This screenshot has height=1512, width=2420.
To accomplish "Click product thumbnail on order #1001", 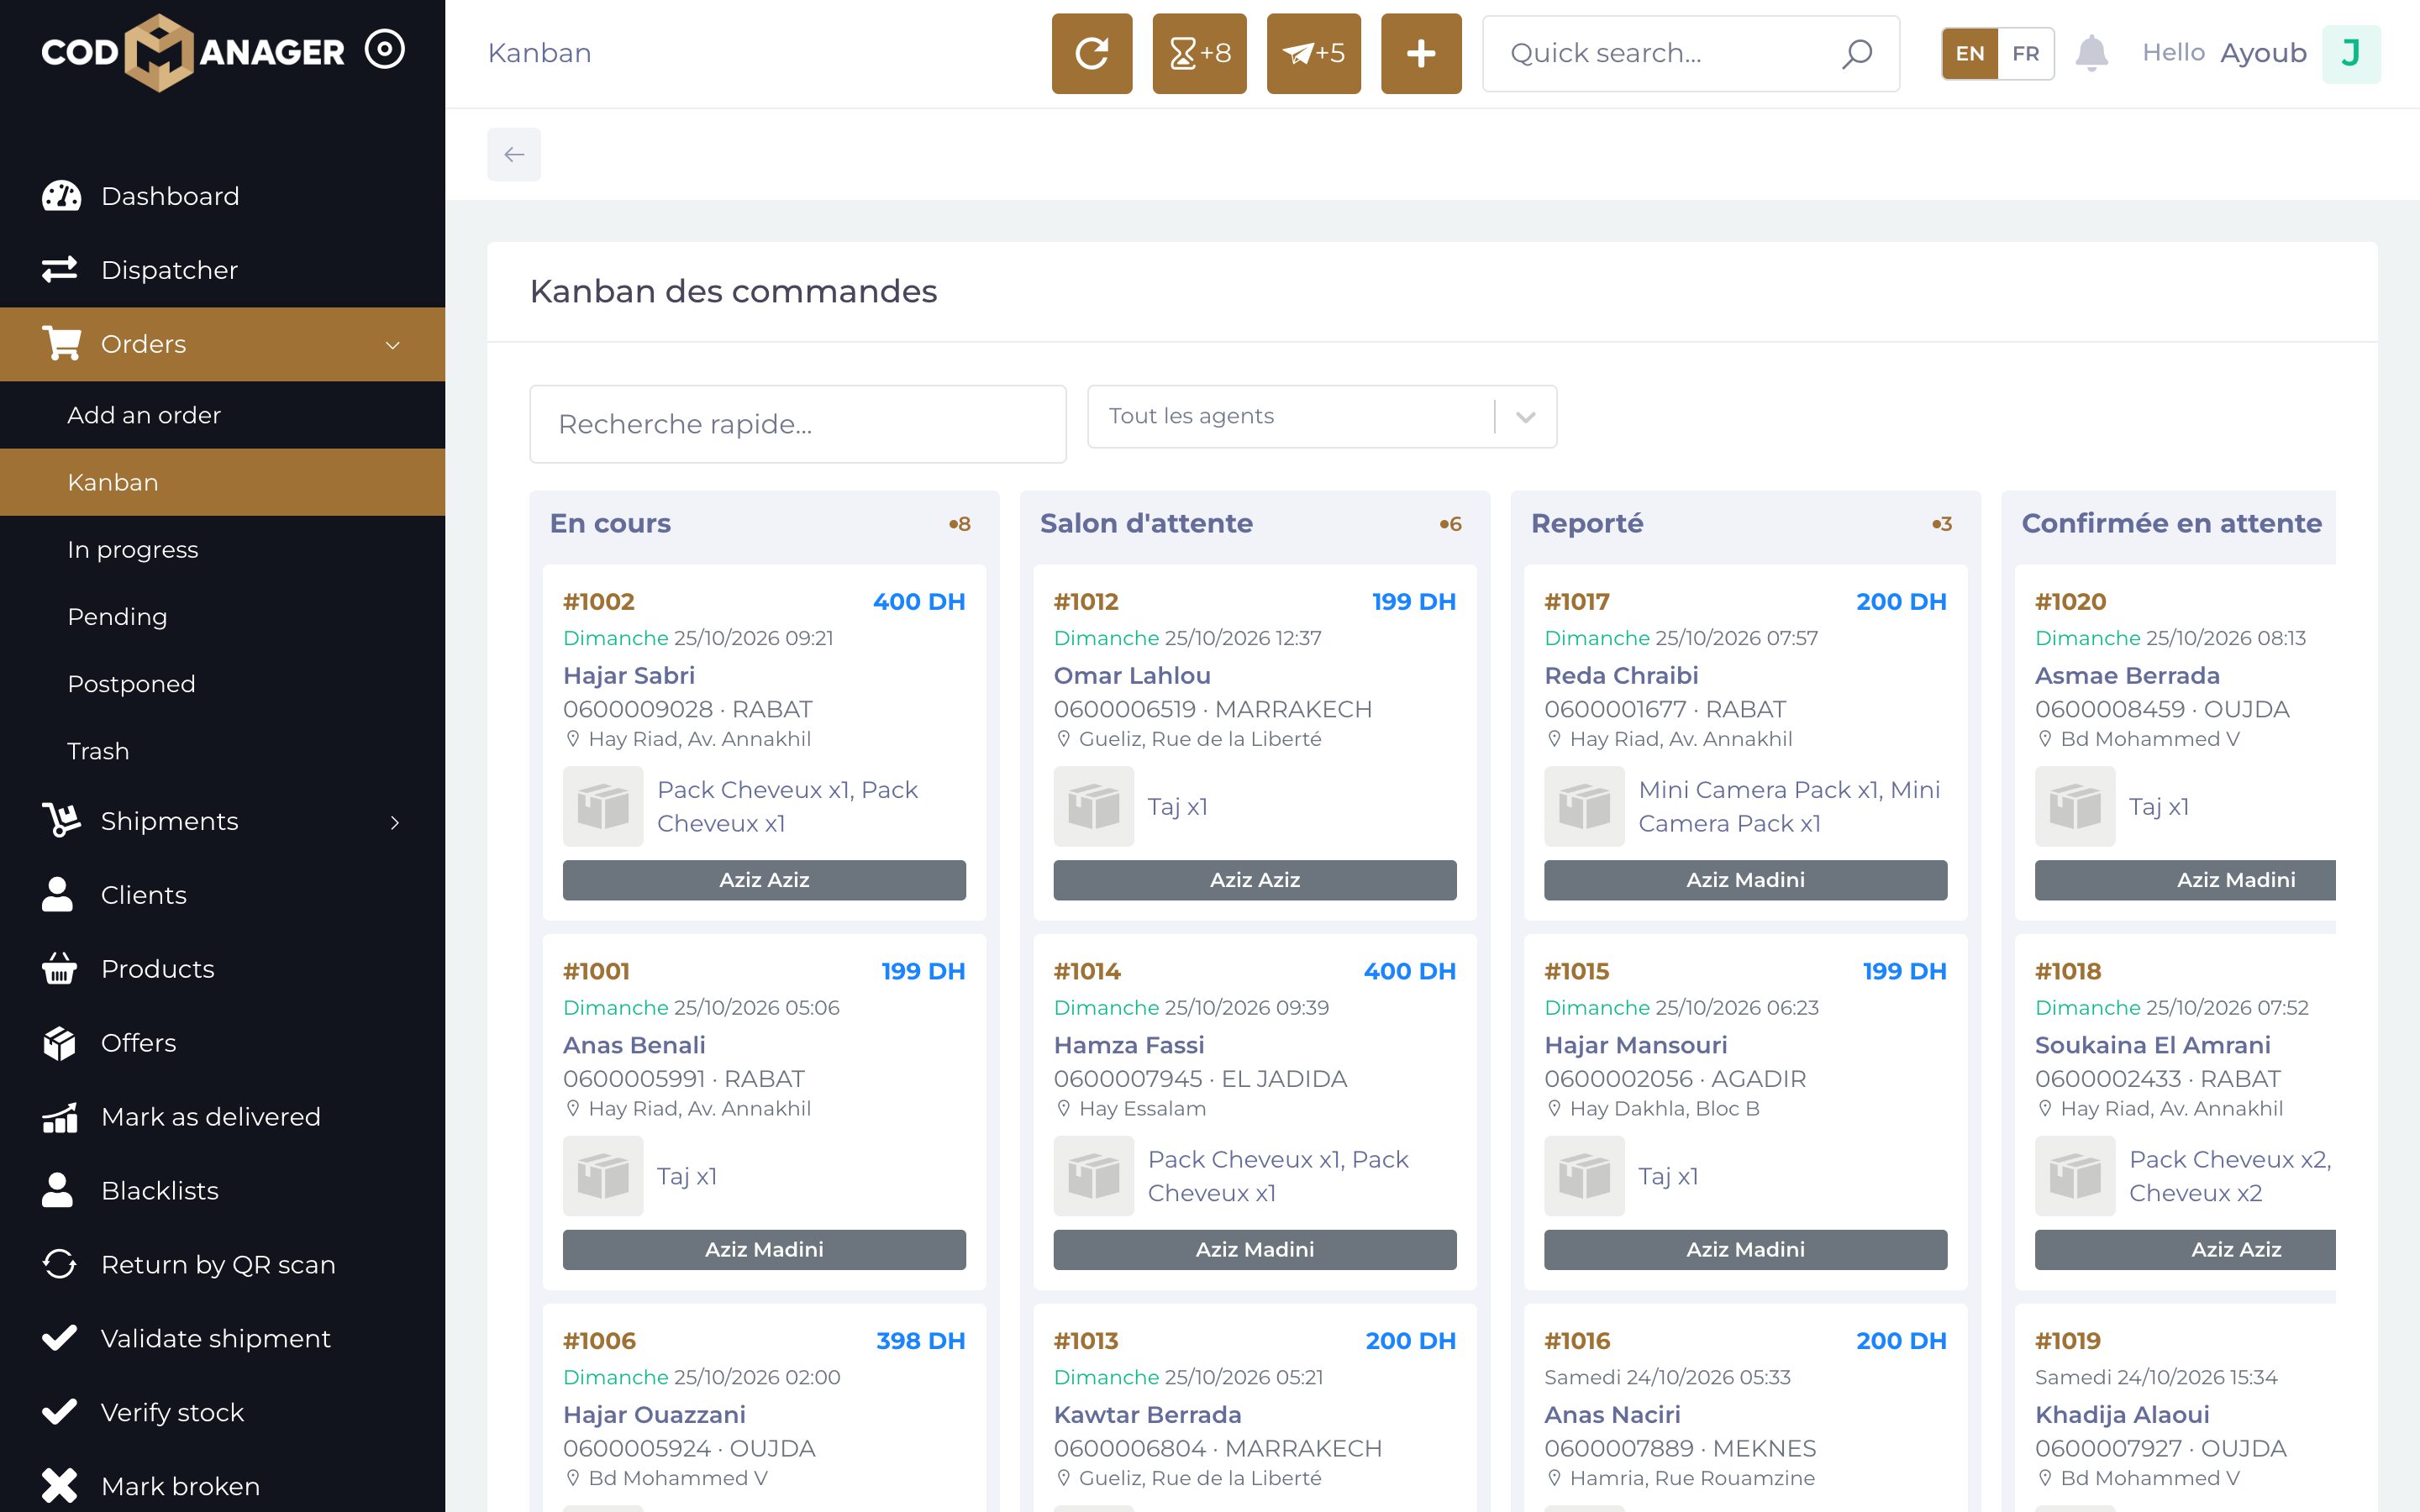I will click(603, 1176).
